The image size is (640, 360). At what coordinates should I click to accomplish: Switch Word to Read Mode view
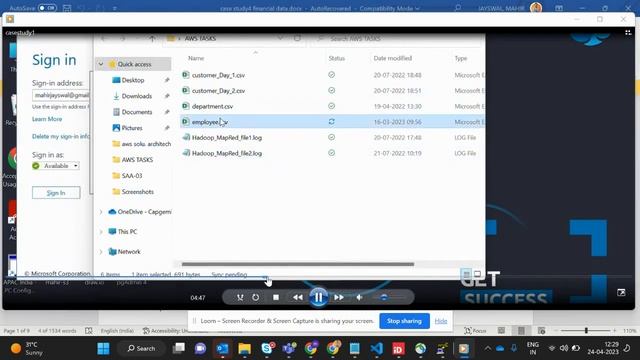click(501, 331)
